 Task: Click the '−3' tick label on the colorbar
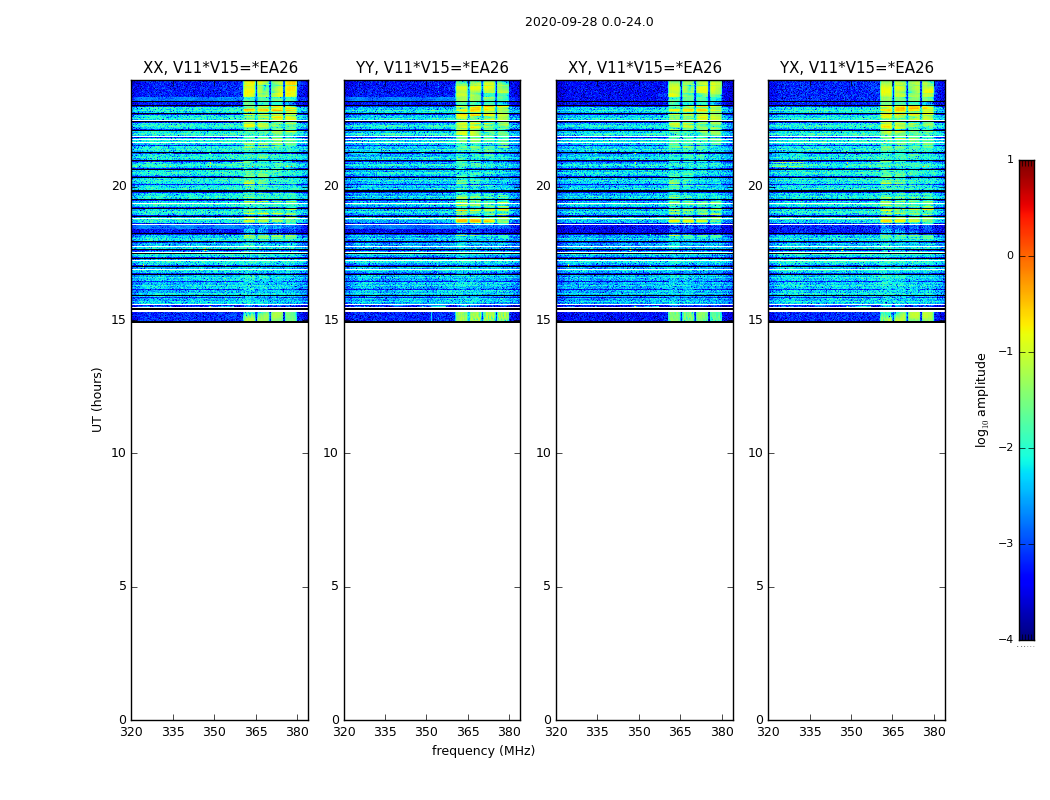click(x=1006, y=544)
